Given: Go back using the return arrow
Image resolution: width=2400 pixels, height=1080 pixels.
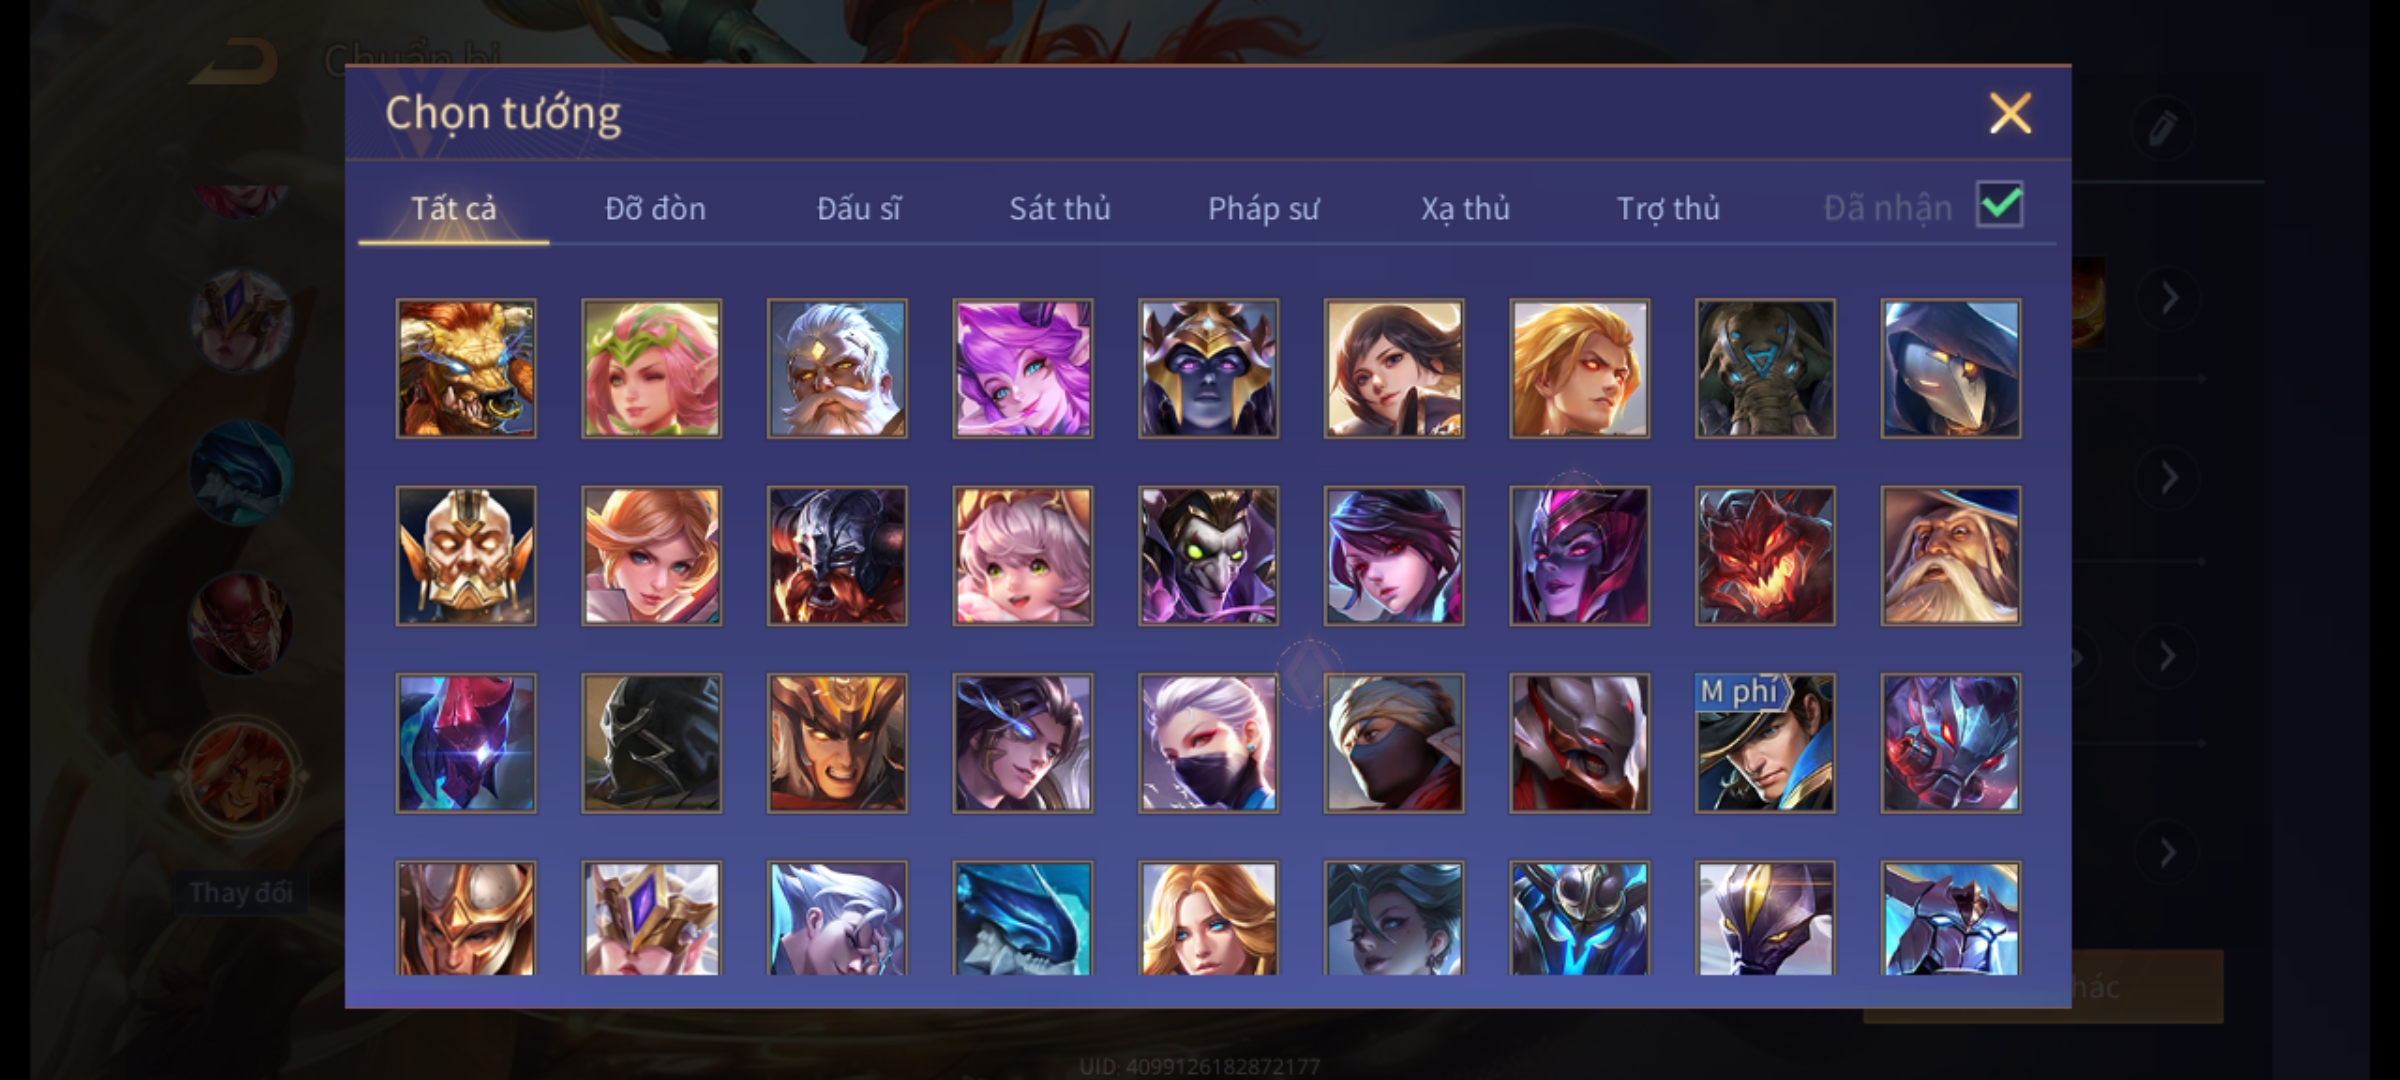Looking at the screenshot, I should [x=236, y=62].
